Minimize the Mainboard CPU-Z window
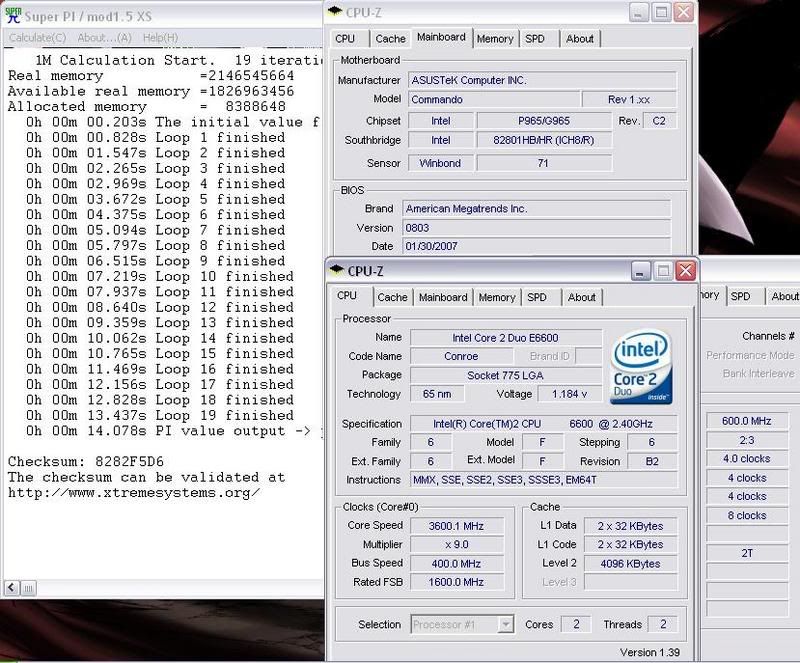Viewport: 800px width, 663px height. (x=639, y=12)
